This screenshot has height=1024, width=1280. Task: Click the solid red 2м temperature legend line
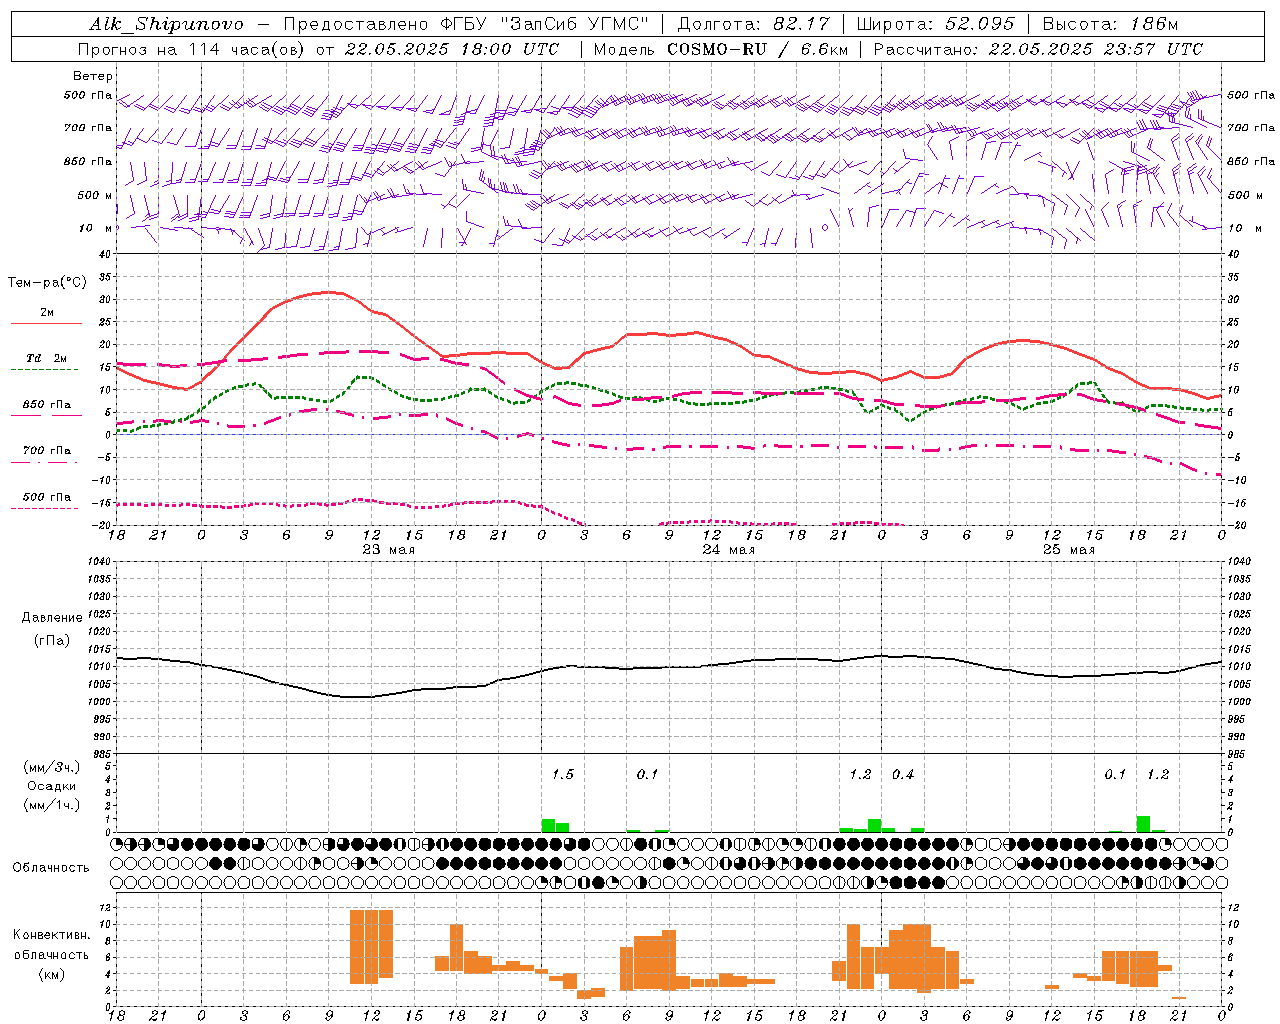tap(46, 323)
